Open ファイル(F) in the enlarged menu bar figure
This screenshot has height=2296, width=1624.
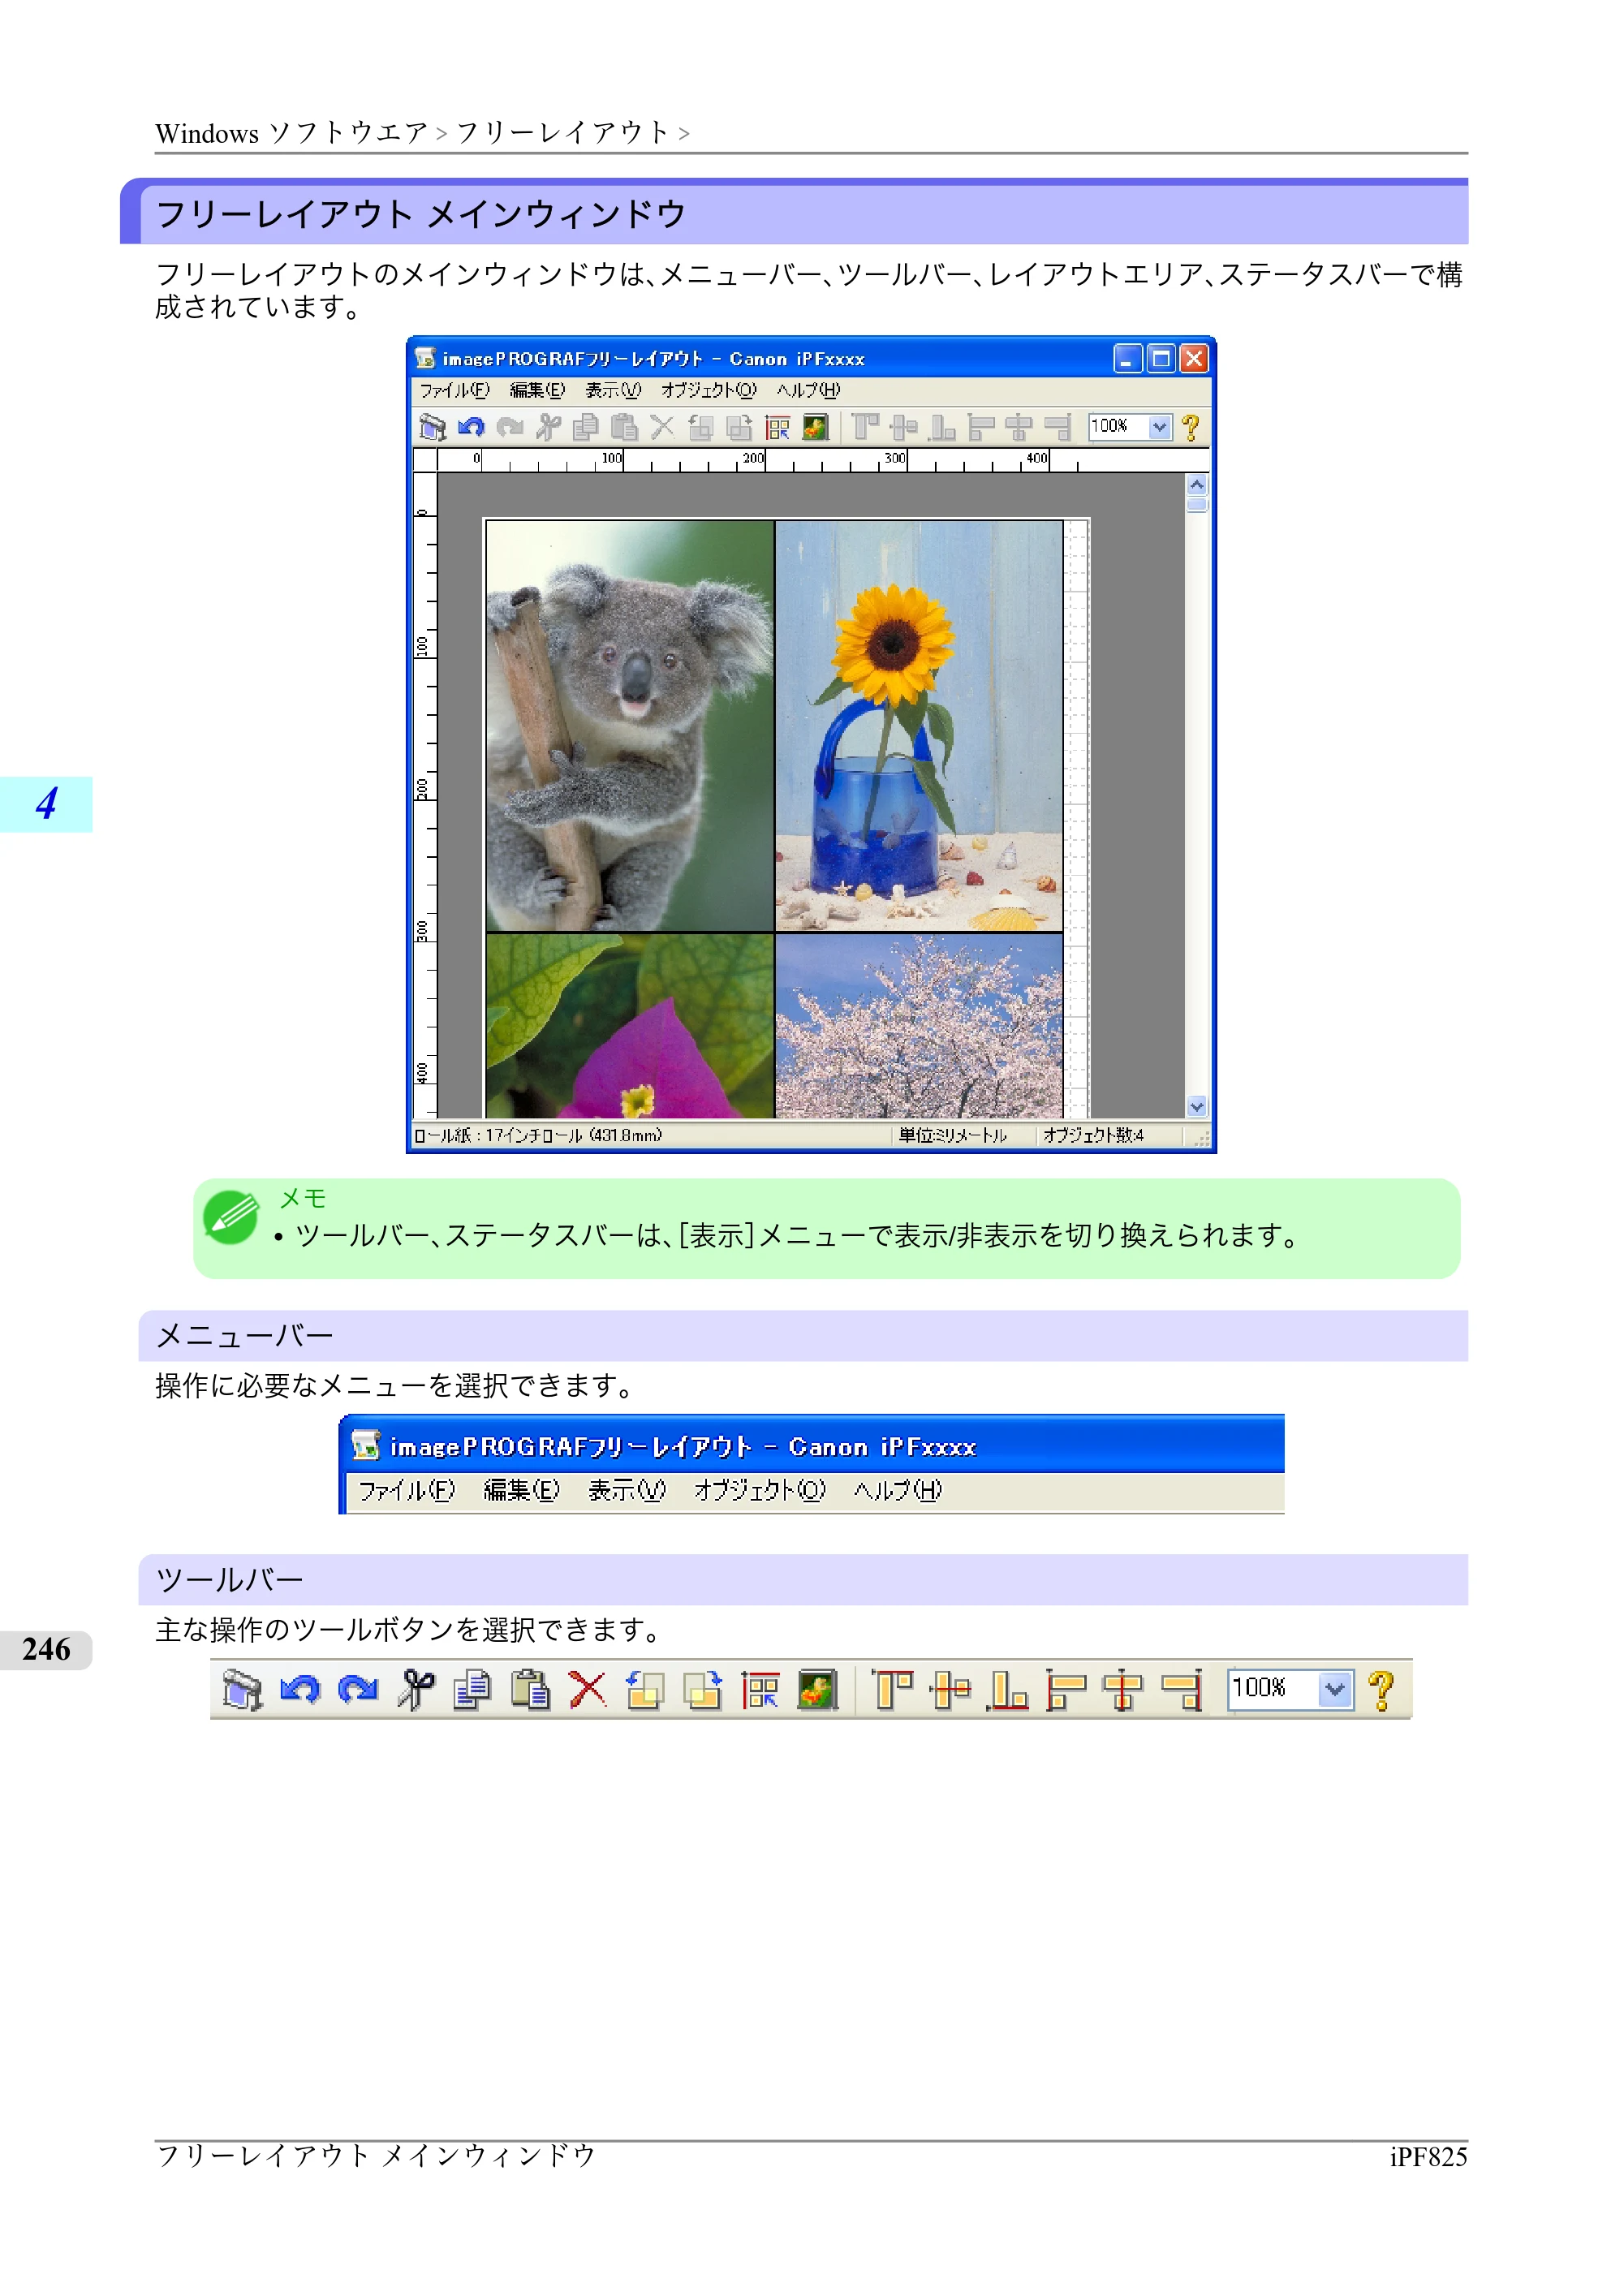click(x=407, y=1490)
